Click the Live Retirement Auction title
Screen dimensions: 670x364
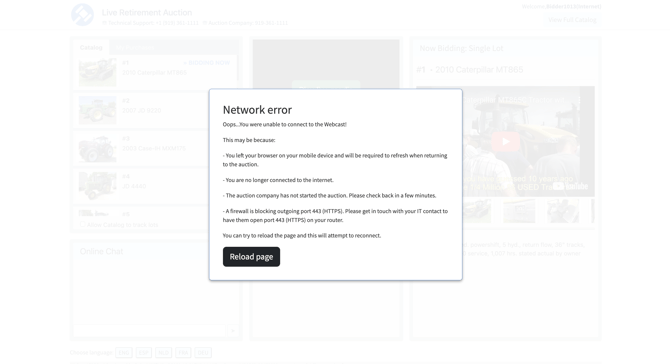pos(147,12)
